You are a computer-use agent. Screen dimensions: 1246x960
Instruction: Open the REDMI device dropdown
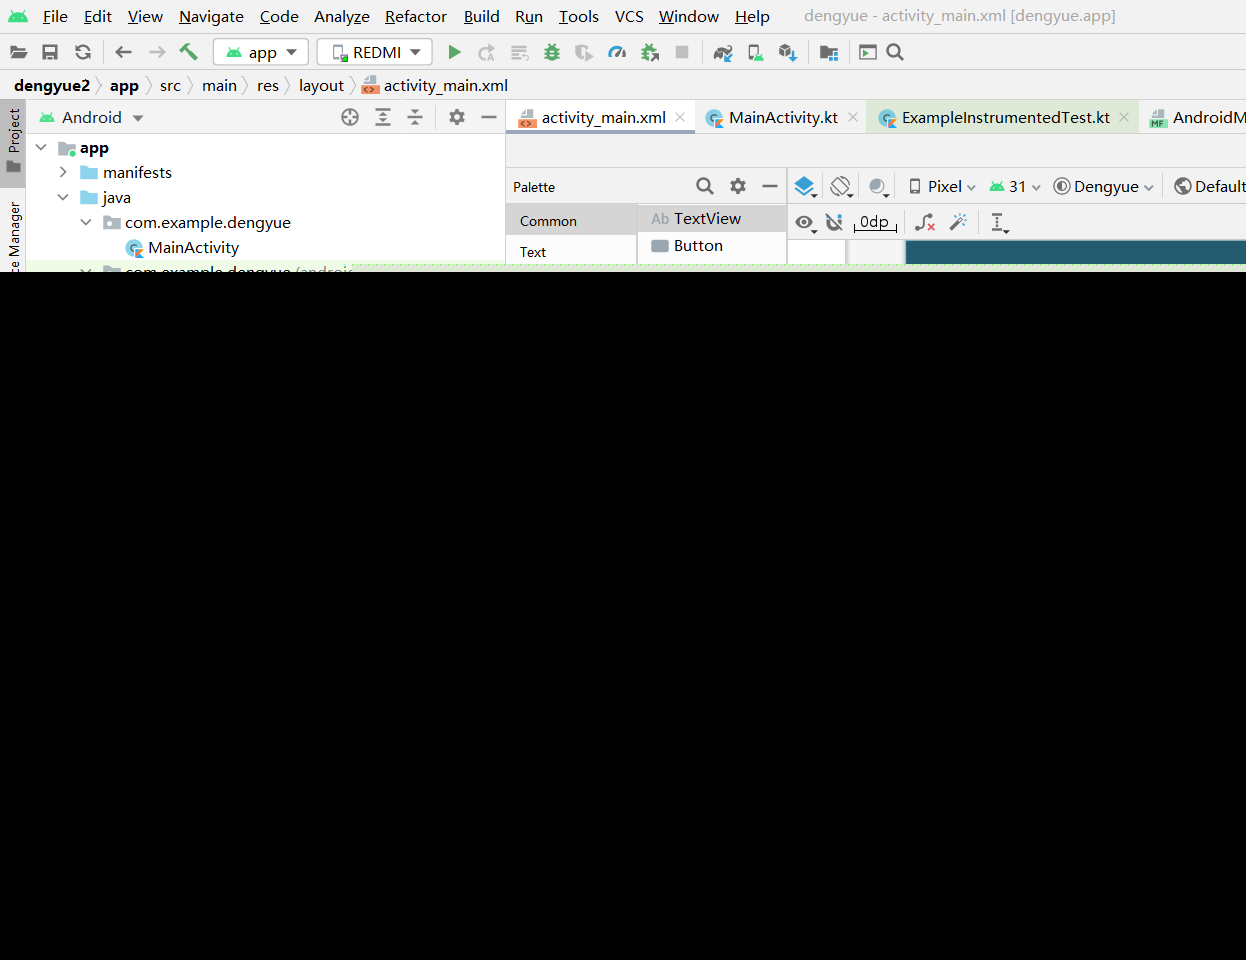pos(375,52)
